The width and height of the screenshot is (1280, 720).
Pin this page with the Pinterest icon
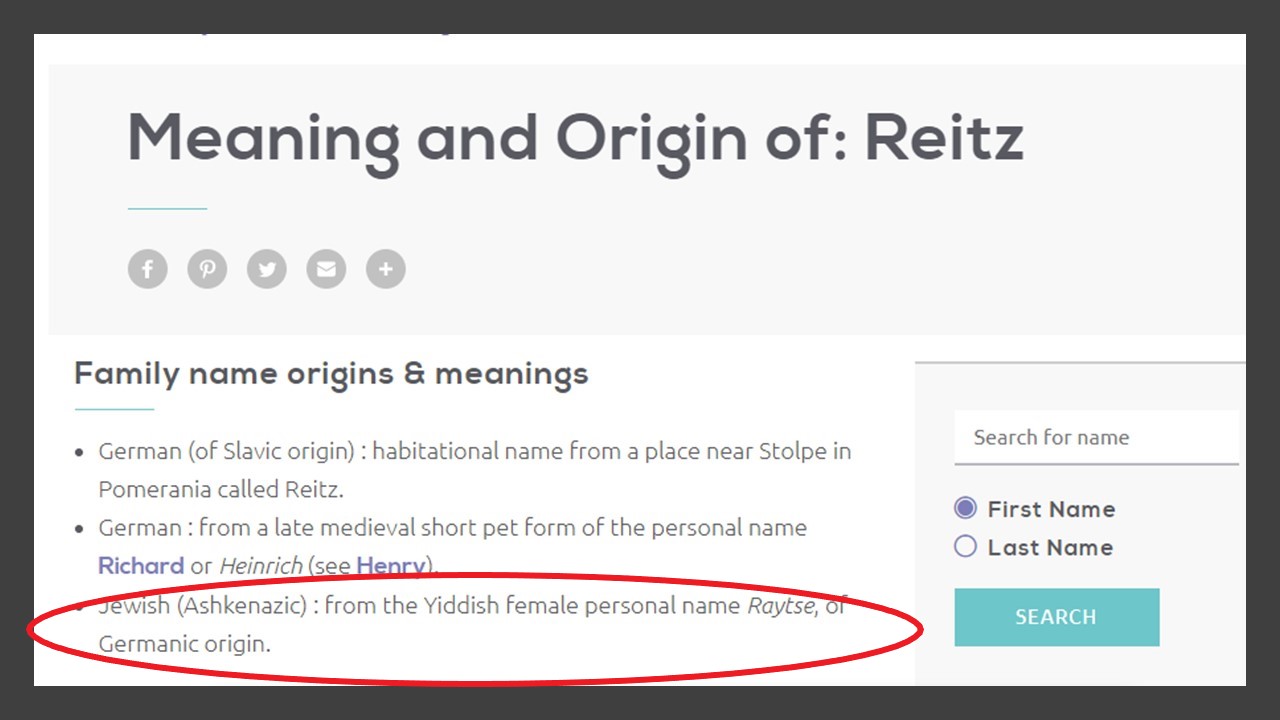[207, 269]
